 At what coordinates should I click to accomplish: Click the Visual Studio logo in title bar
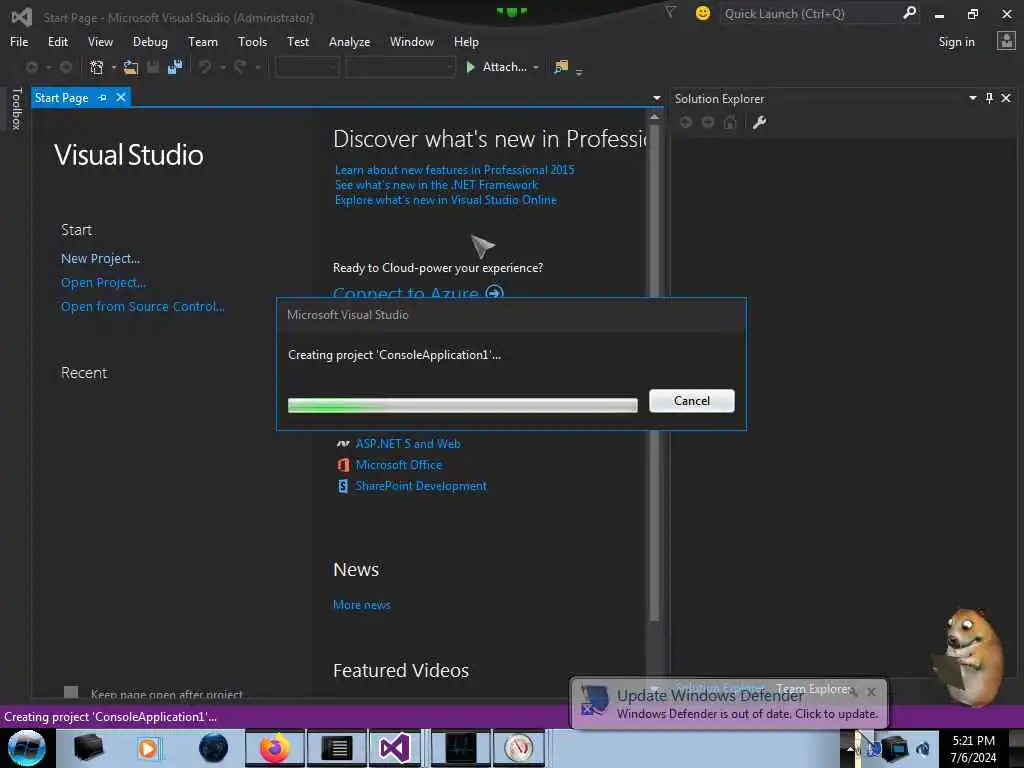pos(22,16)
